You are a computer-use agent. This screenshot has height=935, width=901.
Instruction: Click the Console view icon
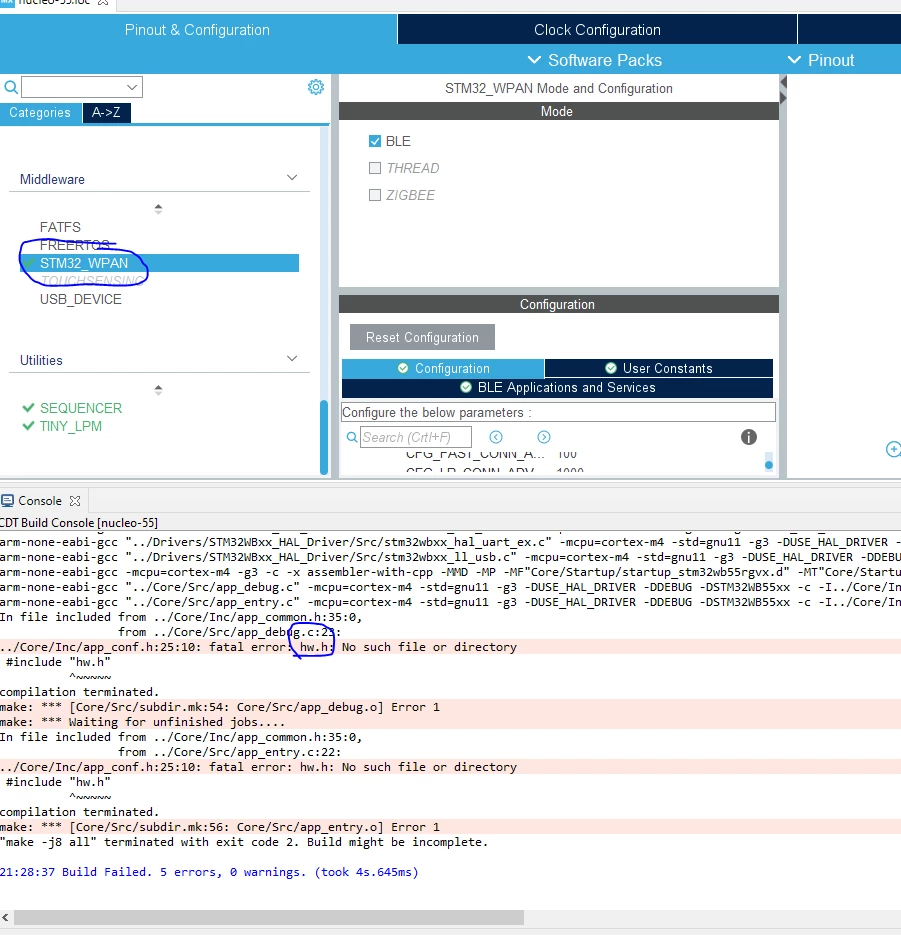(x=7, y=500)
